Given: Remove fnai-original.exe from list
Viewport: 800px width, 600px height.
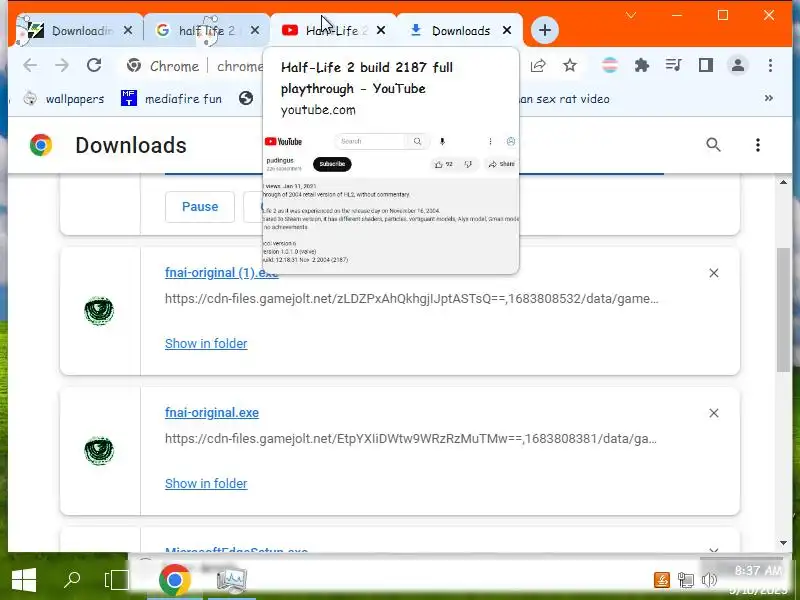Looking at the screenshot, I should click(714, 413).
